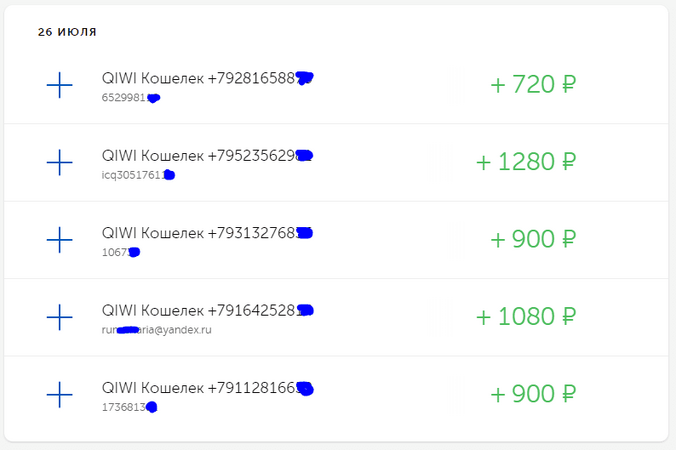Click the + 1080 ₽ amount
The height and width of the screenshot is (450, 676).
(x=526, y=316)
